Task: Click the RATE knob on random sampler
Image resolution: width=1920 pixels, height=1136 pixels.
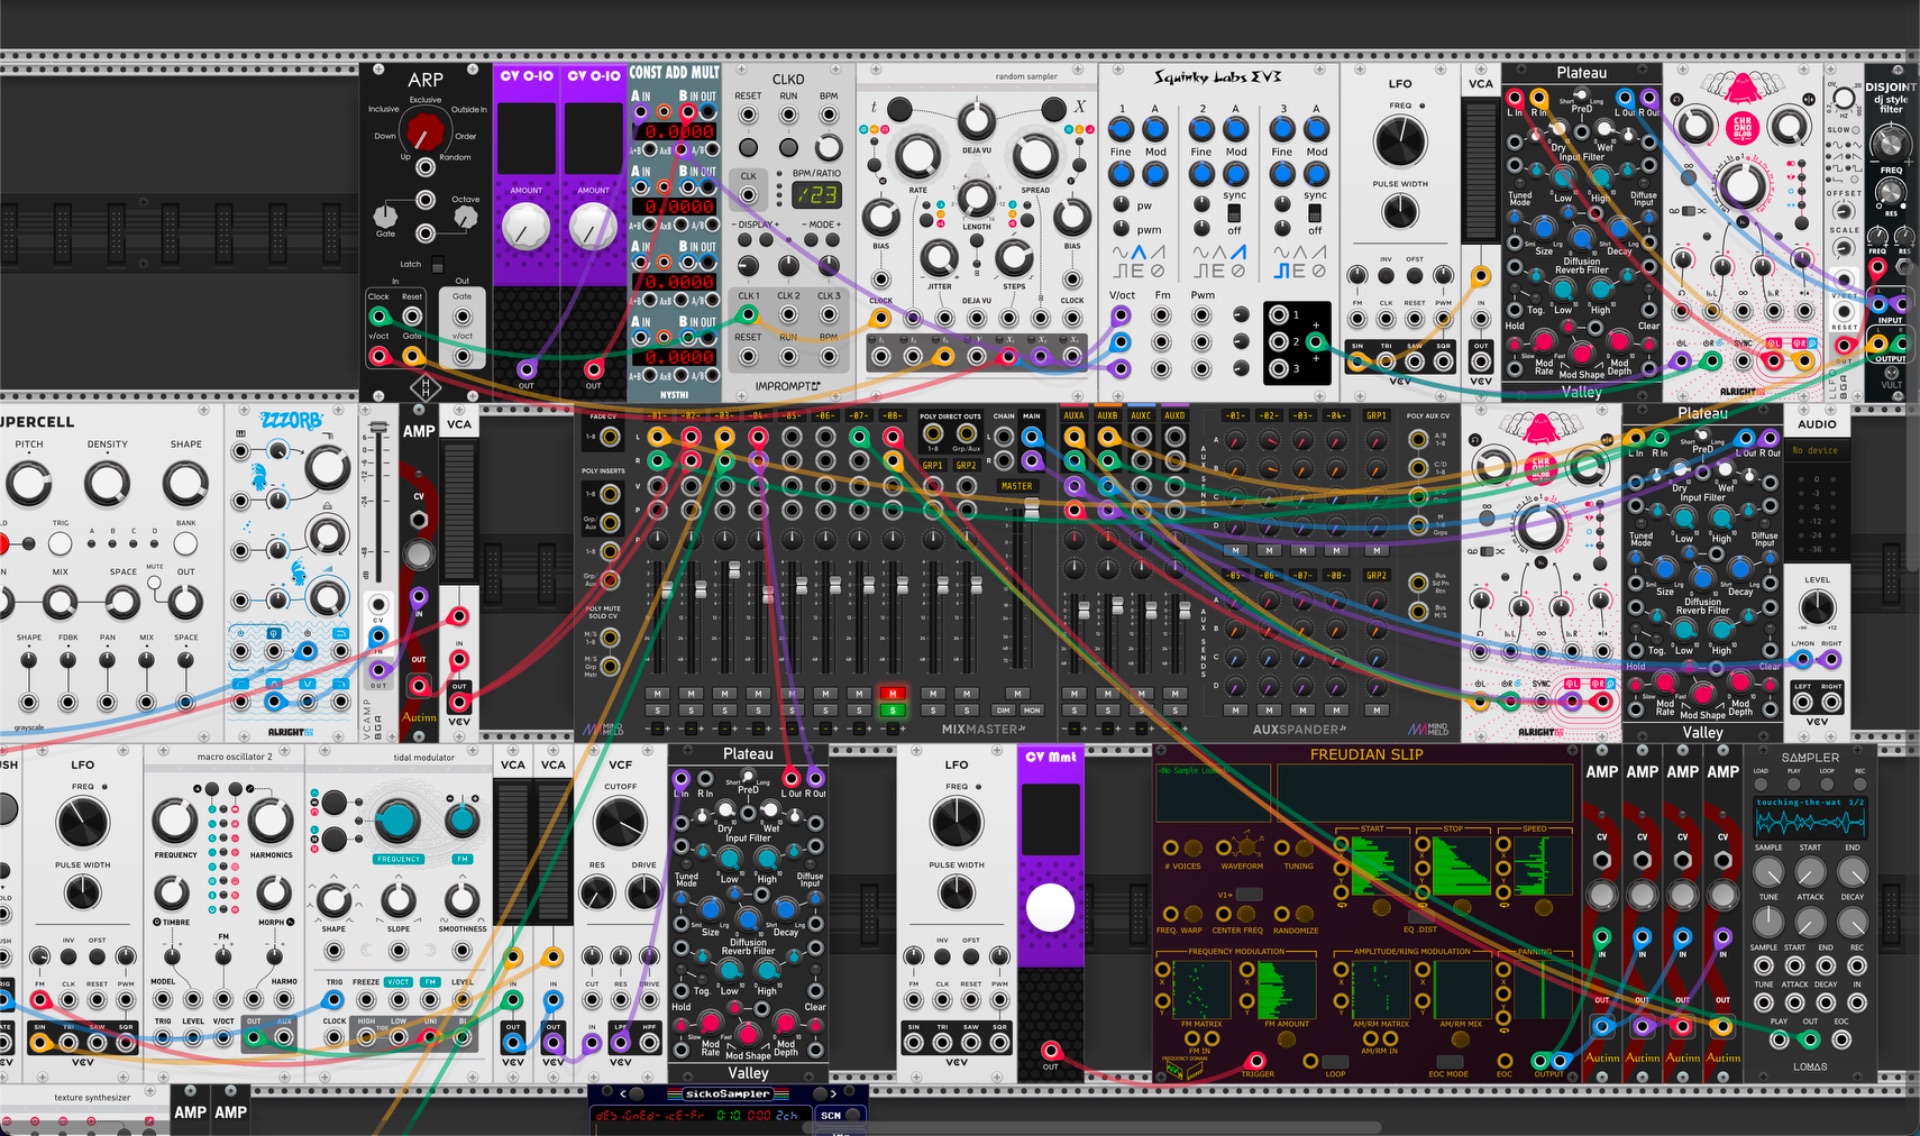Action: point(916,156)
